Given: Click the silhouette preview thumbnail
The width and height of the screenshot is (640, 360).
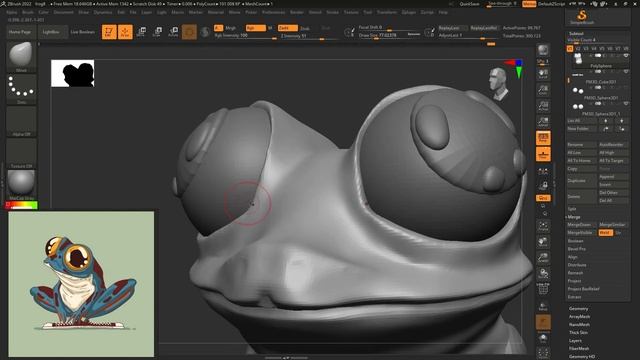Looking at the screenshot, I should click(73, 73).
